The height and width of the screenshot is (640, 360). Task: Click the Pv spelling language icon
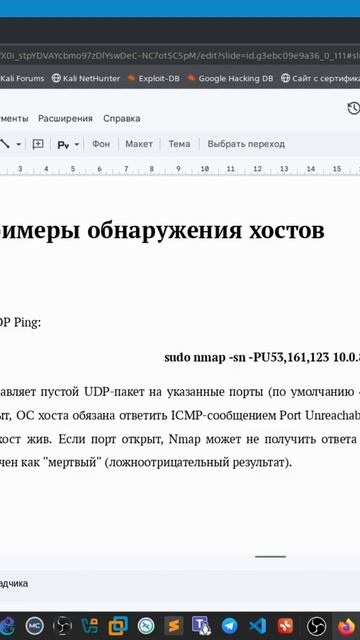pyautogui.click(x=63, y=144)
